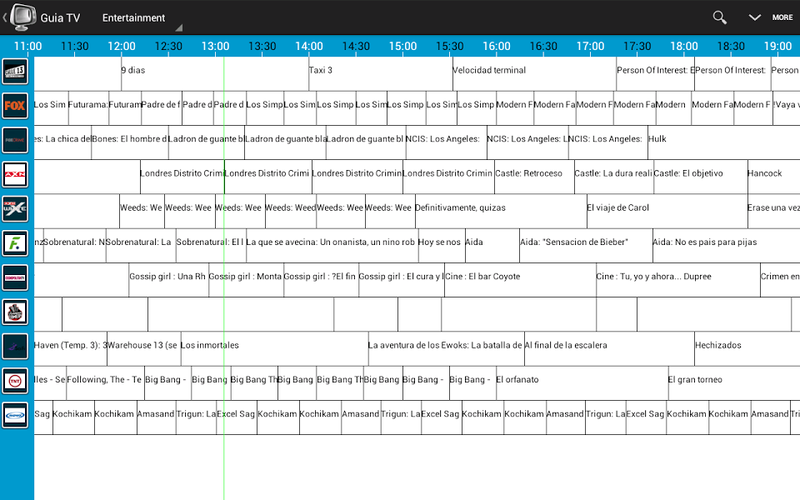This screenshot has height=500, width=800.
Task: Select the 17:30 time marker
Action: click(x=637, y=46)
